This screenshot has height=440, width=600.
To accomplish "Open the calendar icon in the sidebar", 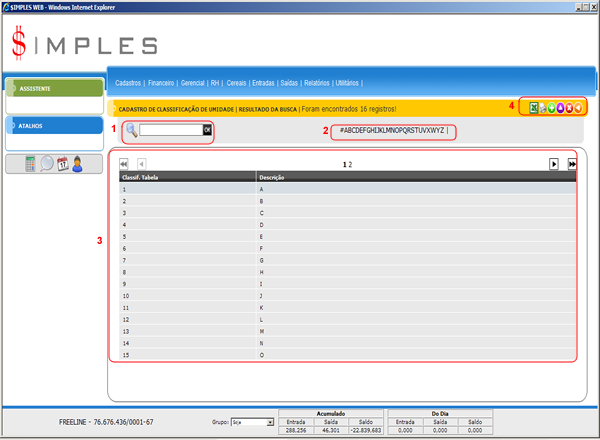I will pyautogui.click(x=61, y=164).
